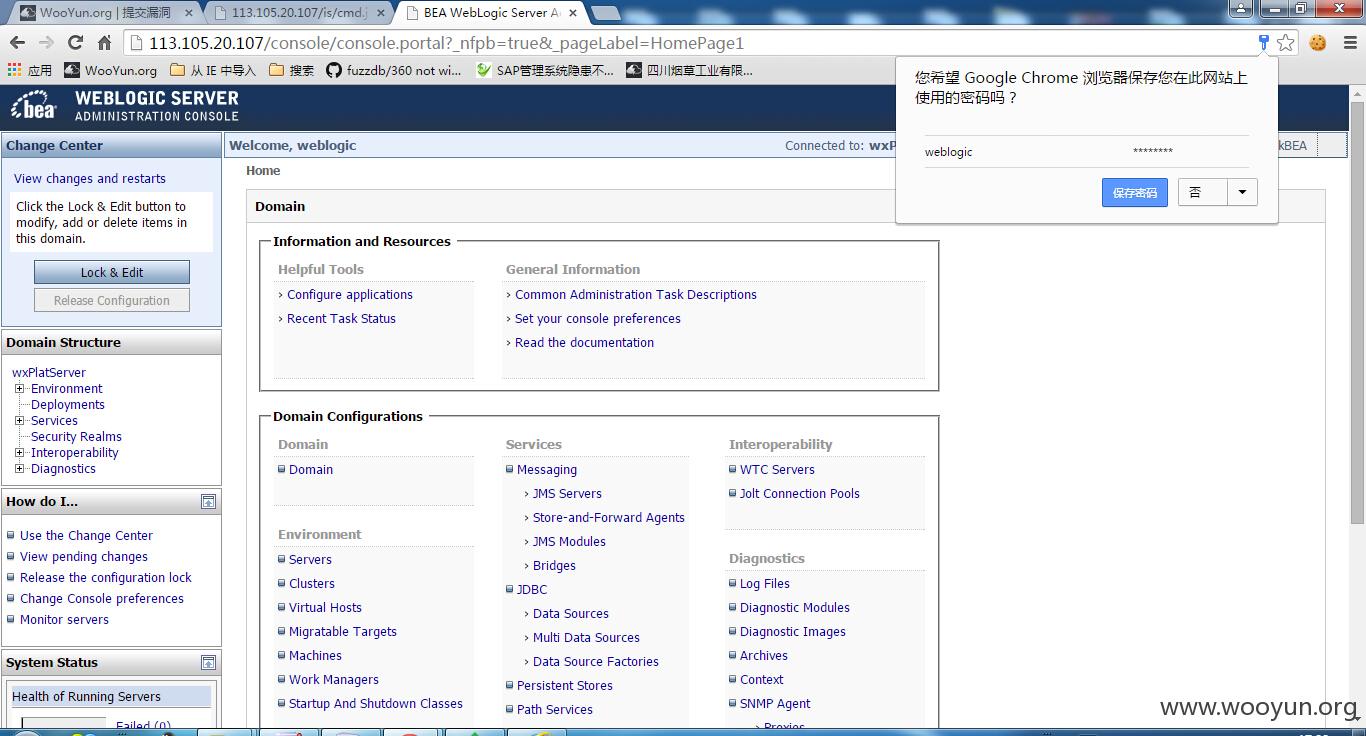The image size is (1366, 736).
Task: Open the dropdown arrow next to the 否 button
Action: pos(1242,193)
